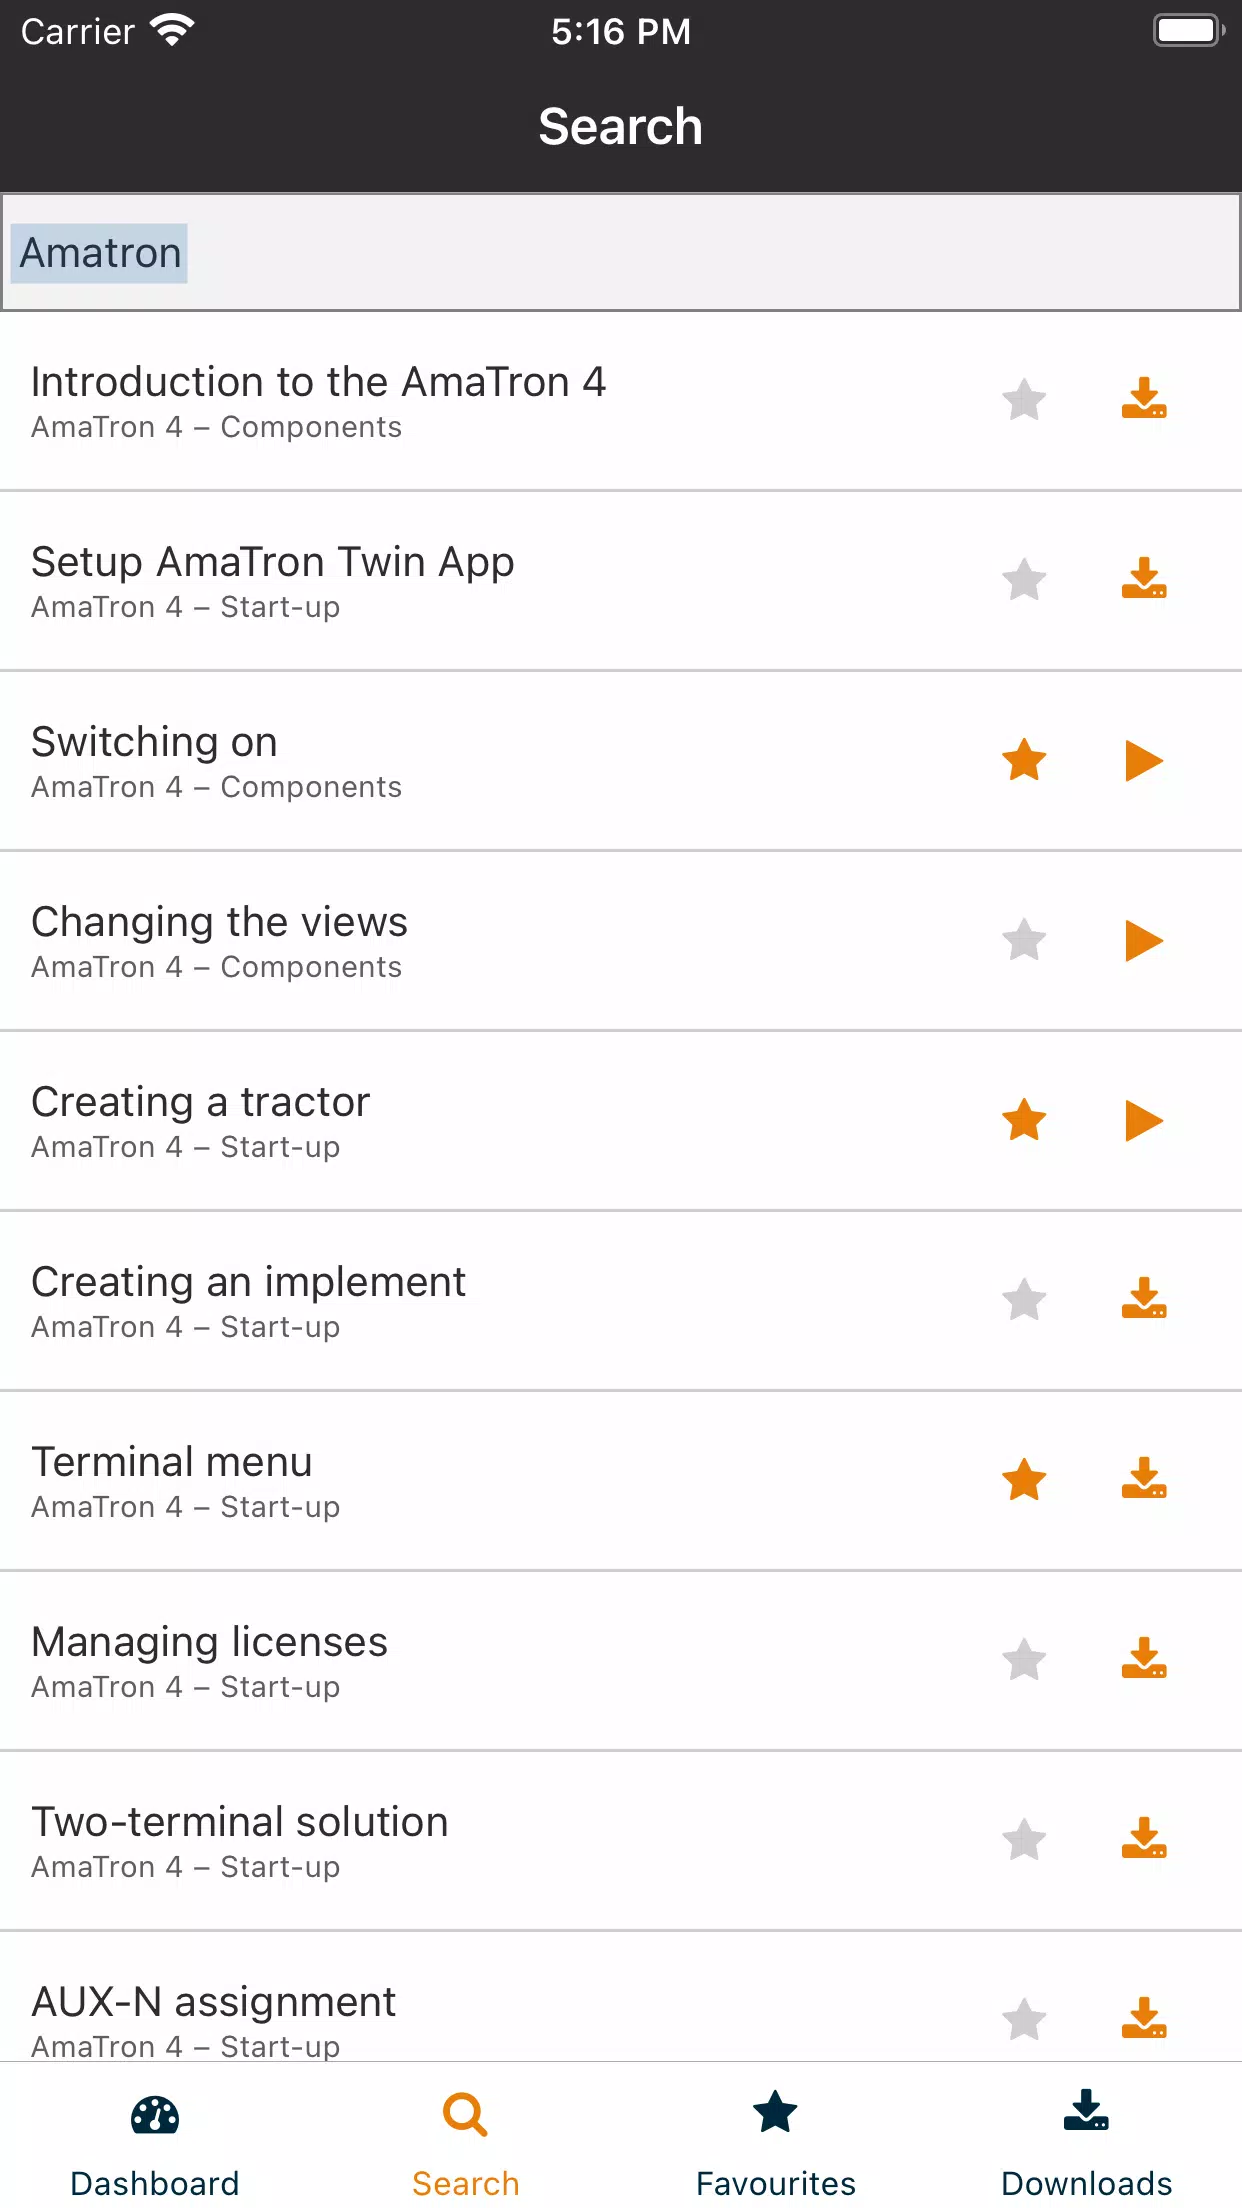Toggle favourite star for Terminal menu
The height and width of the screenshot is (2208, 1242).
[1024, 1480]
